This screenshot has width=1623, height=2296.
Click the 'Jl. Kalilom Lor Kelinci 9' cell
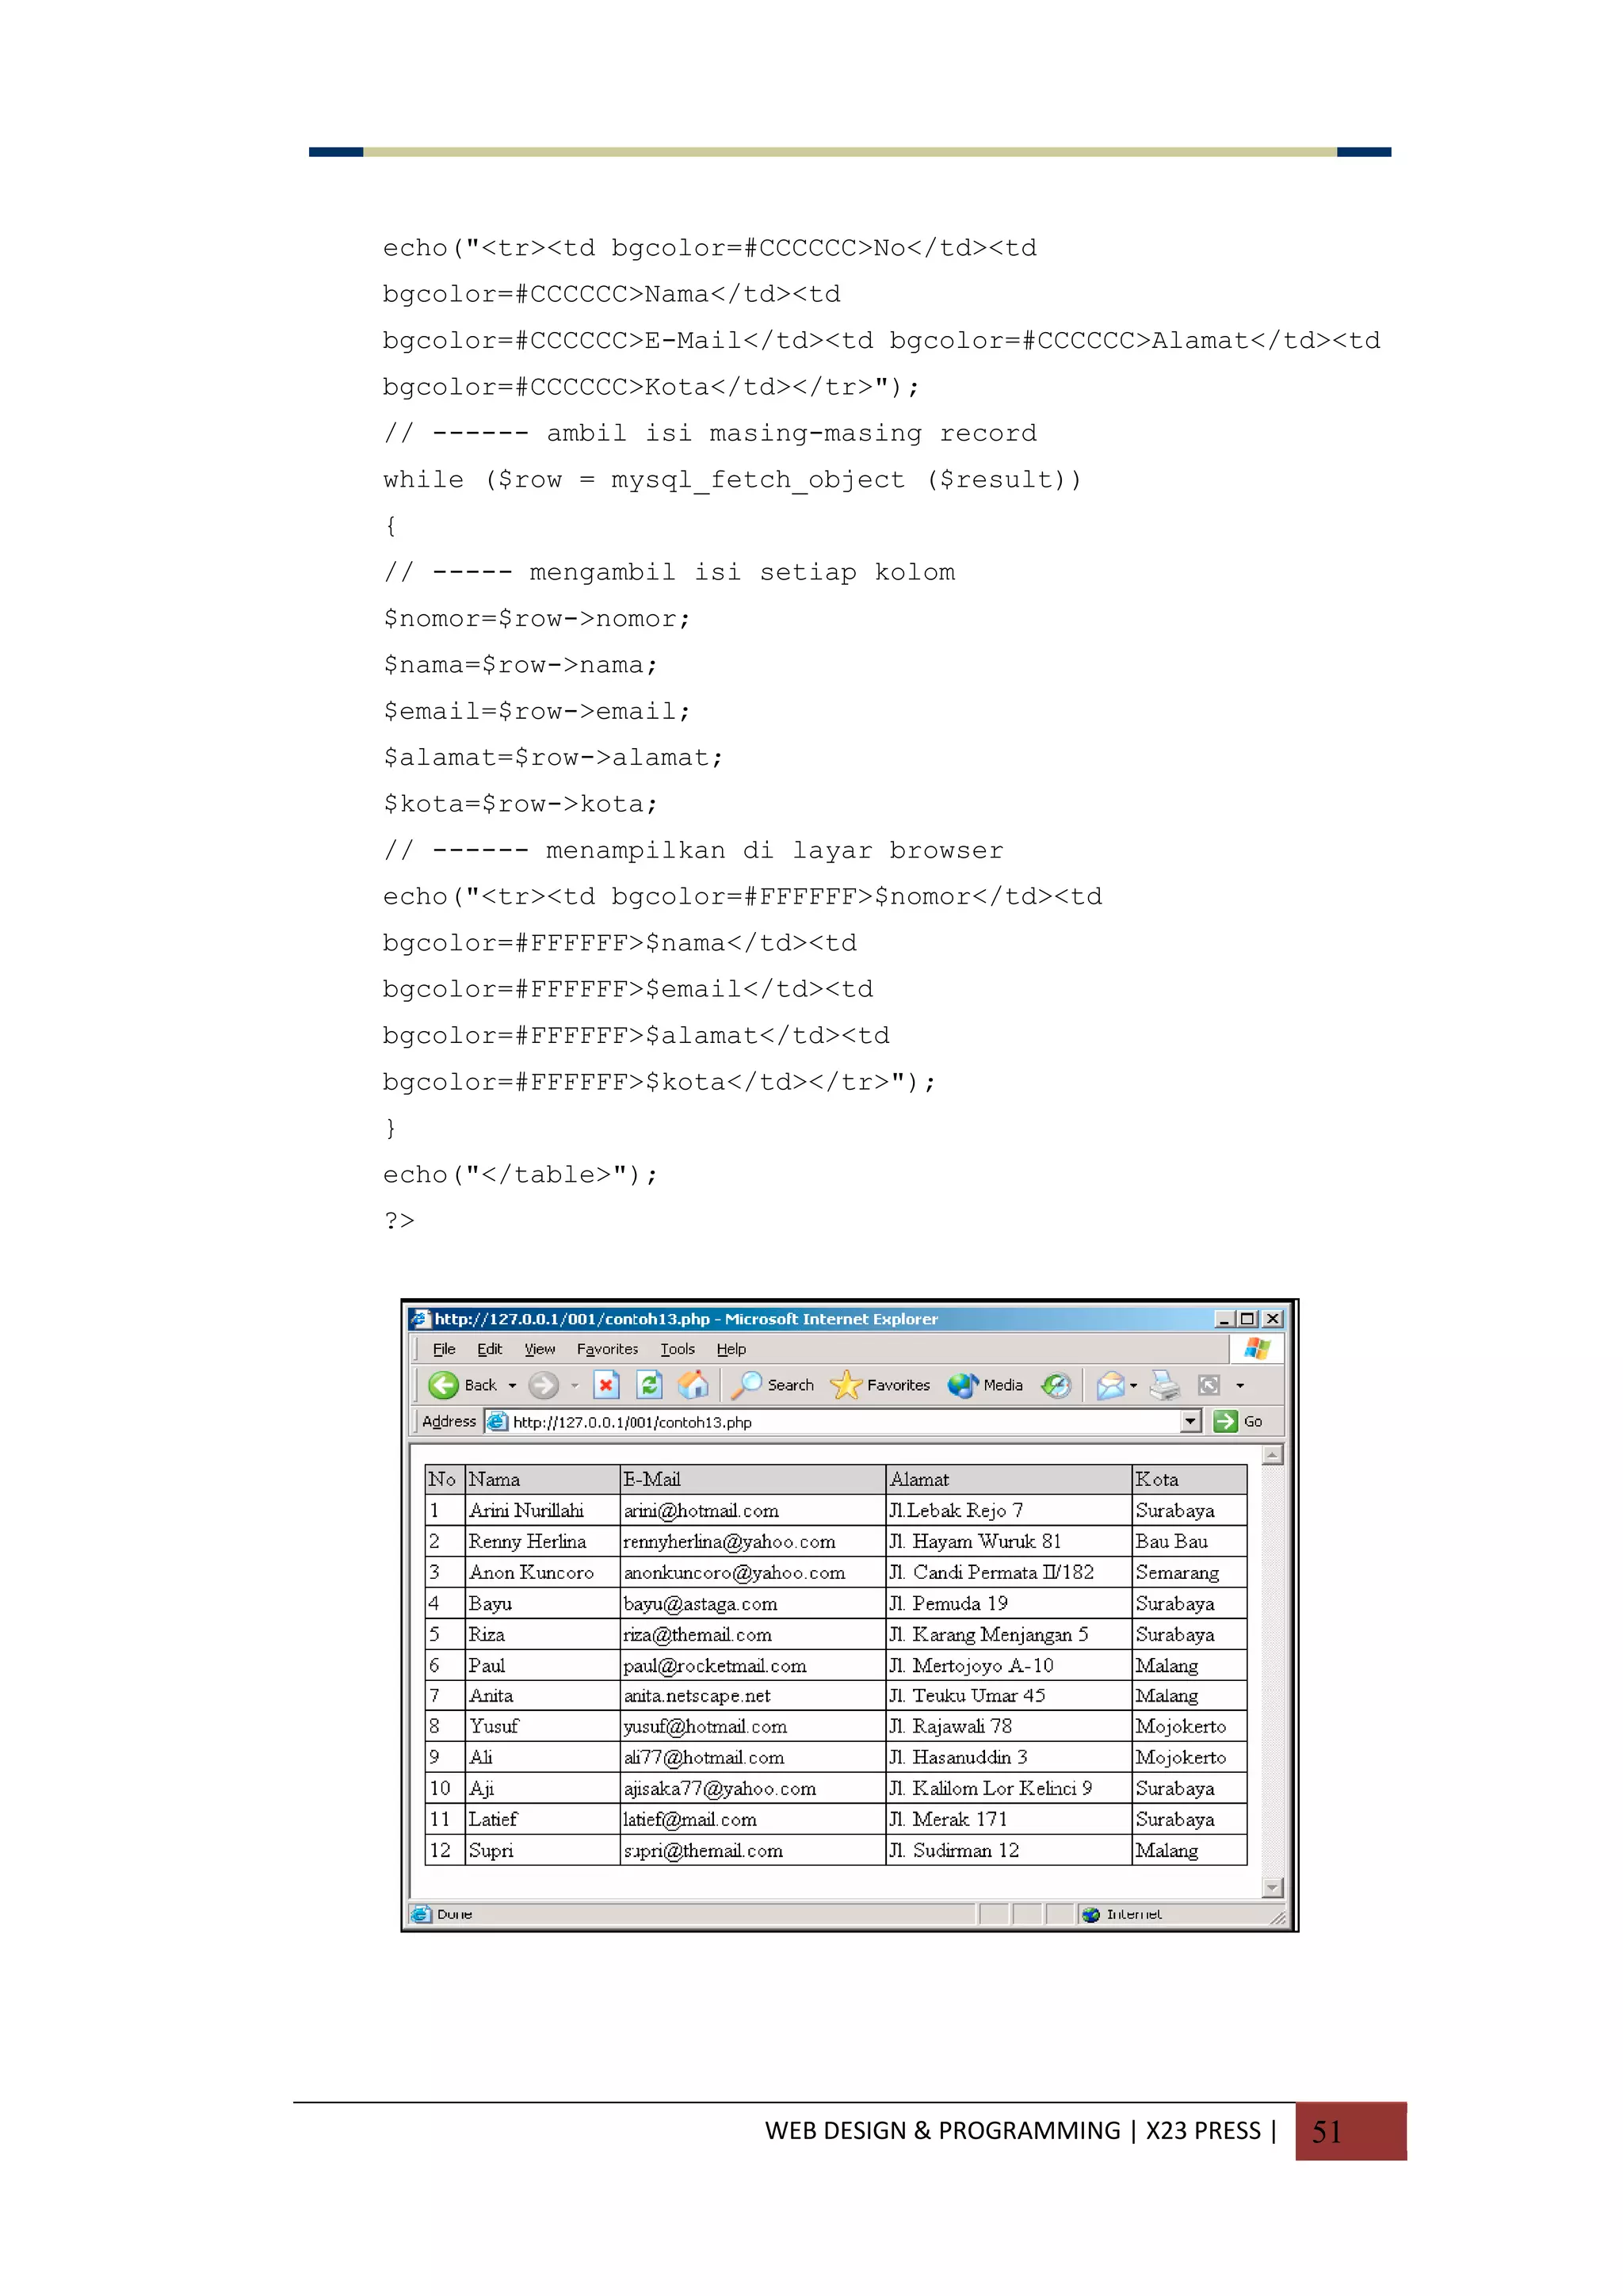click(x=1008, y=1788)
